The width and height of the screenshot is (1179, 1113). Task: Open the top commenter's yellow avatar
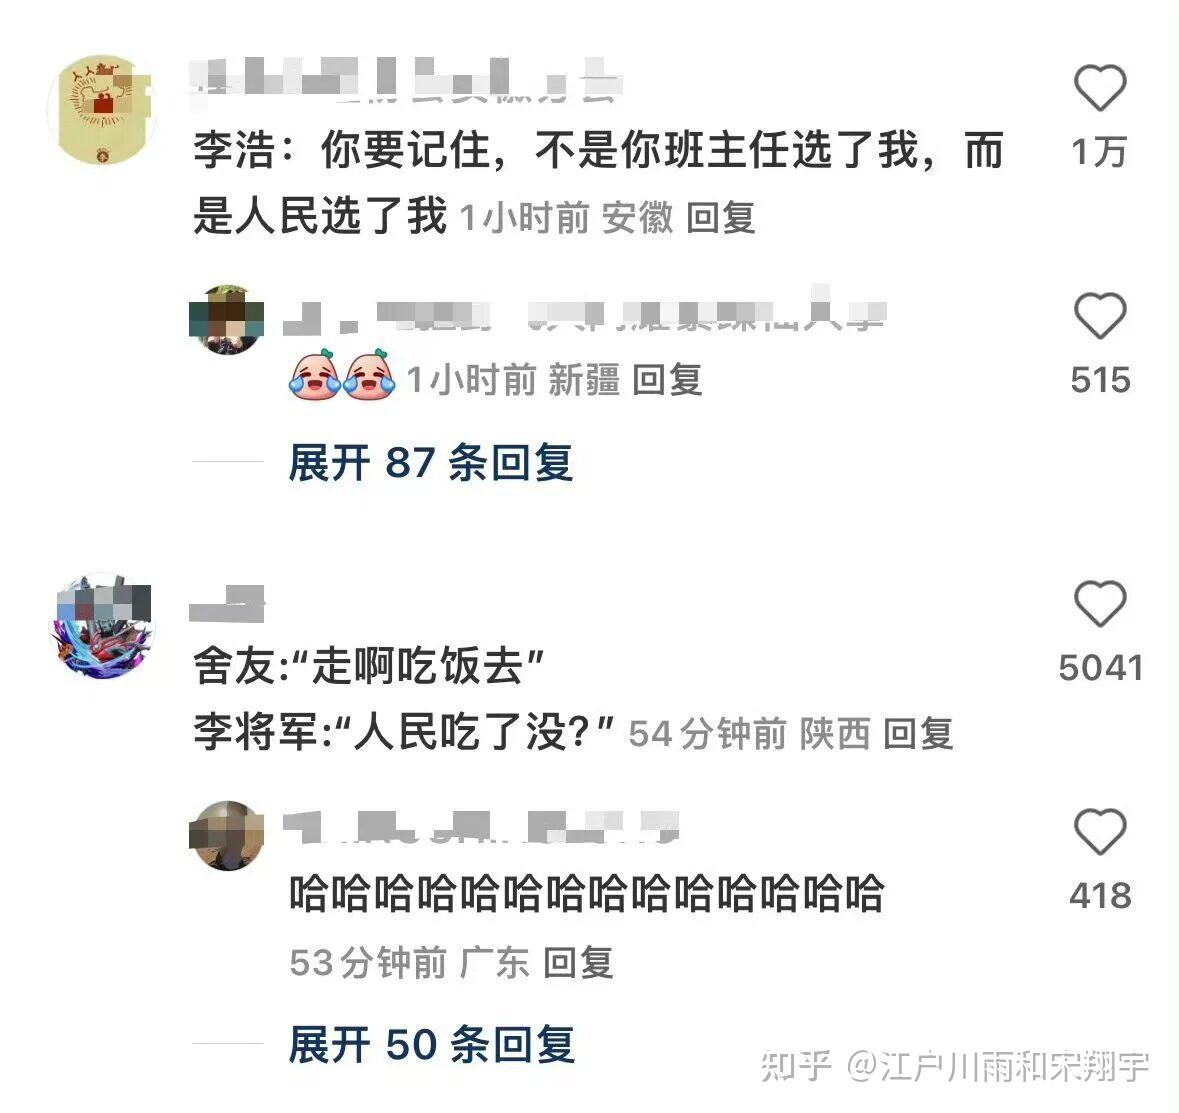click(102, 110)
